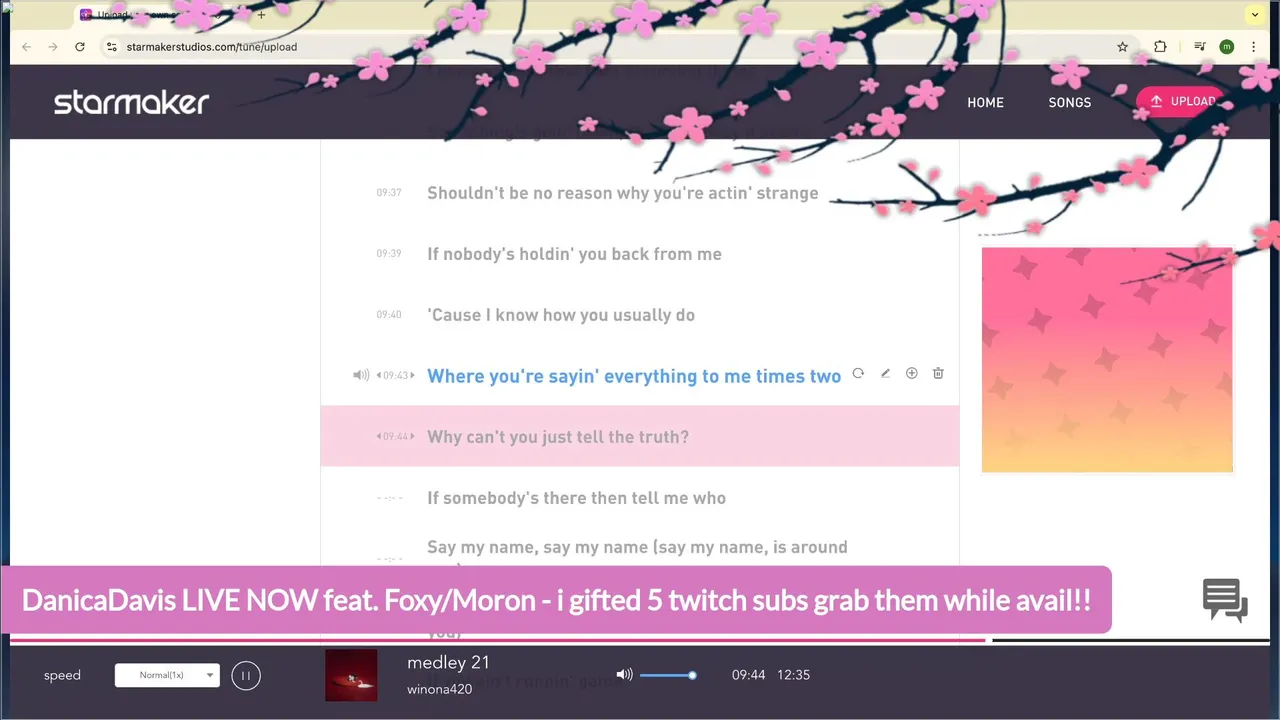The image size is (1280, 720).
Task: Click the 09:40 timestamp
Action: tap(389, 314)
